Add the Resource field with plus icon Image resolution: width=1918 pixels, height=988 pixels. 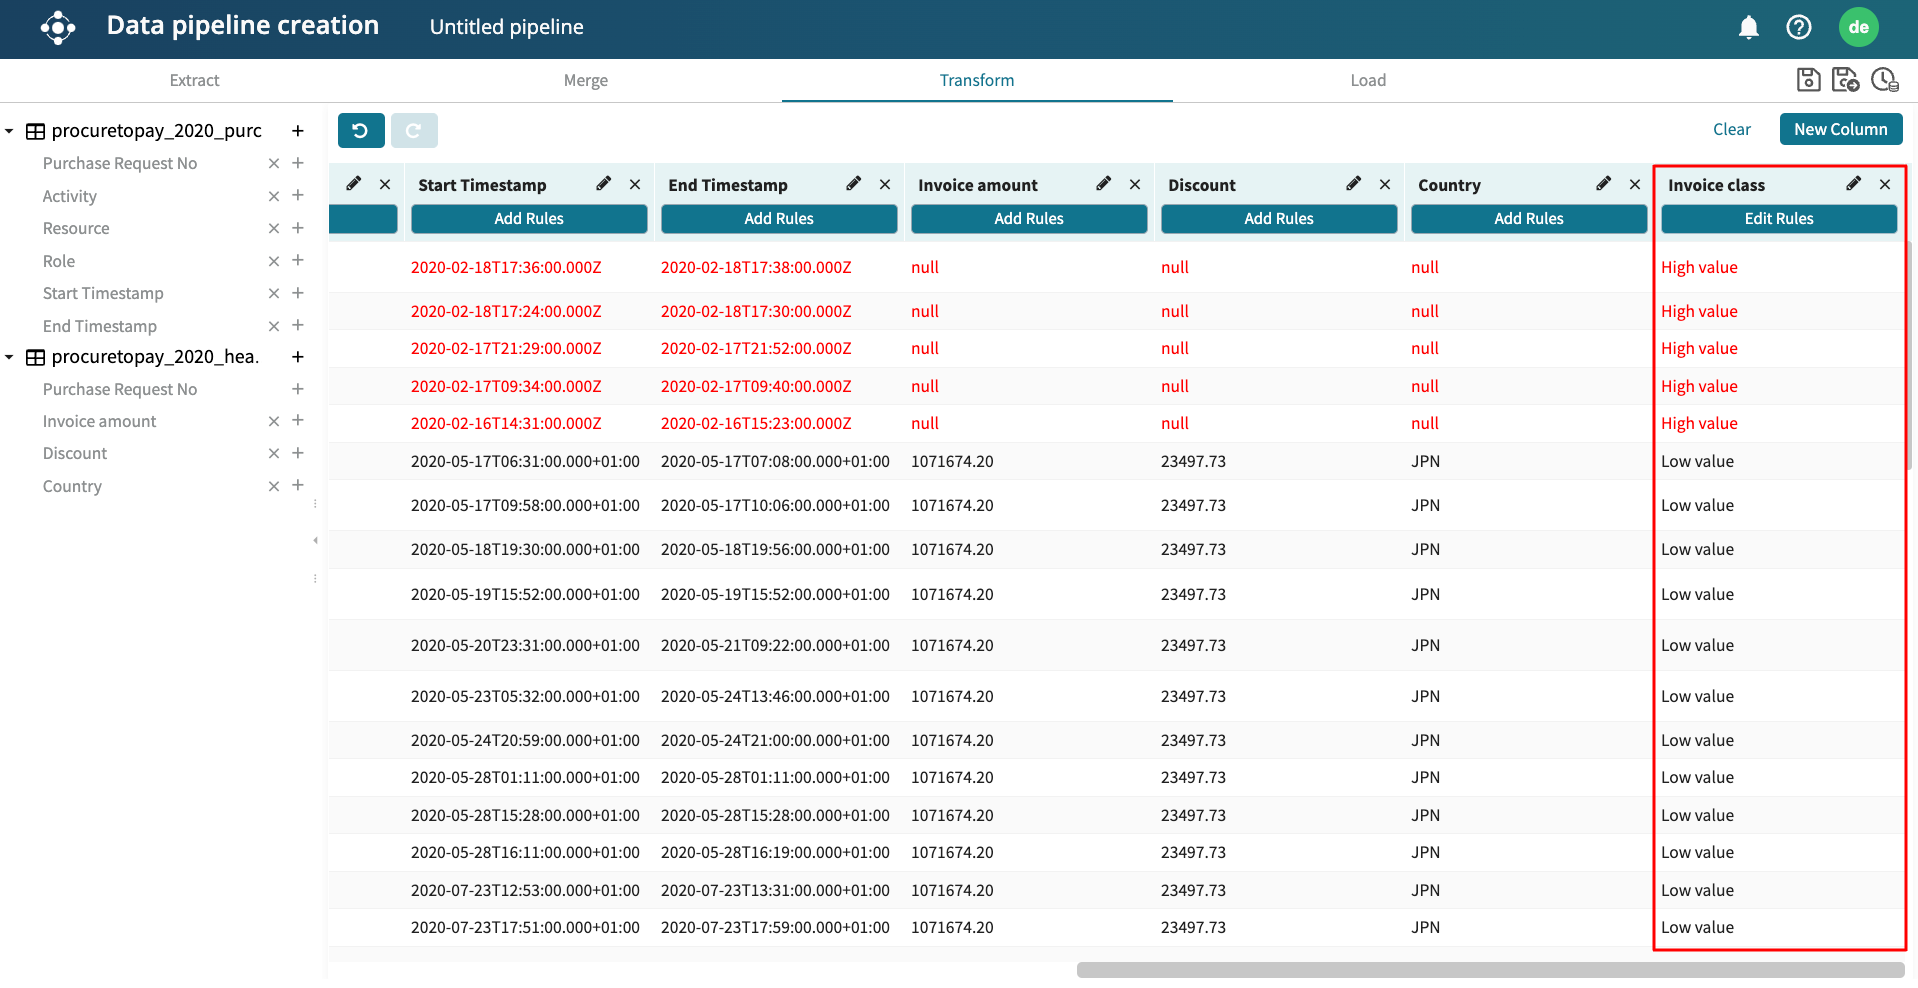tap(298, 228)
